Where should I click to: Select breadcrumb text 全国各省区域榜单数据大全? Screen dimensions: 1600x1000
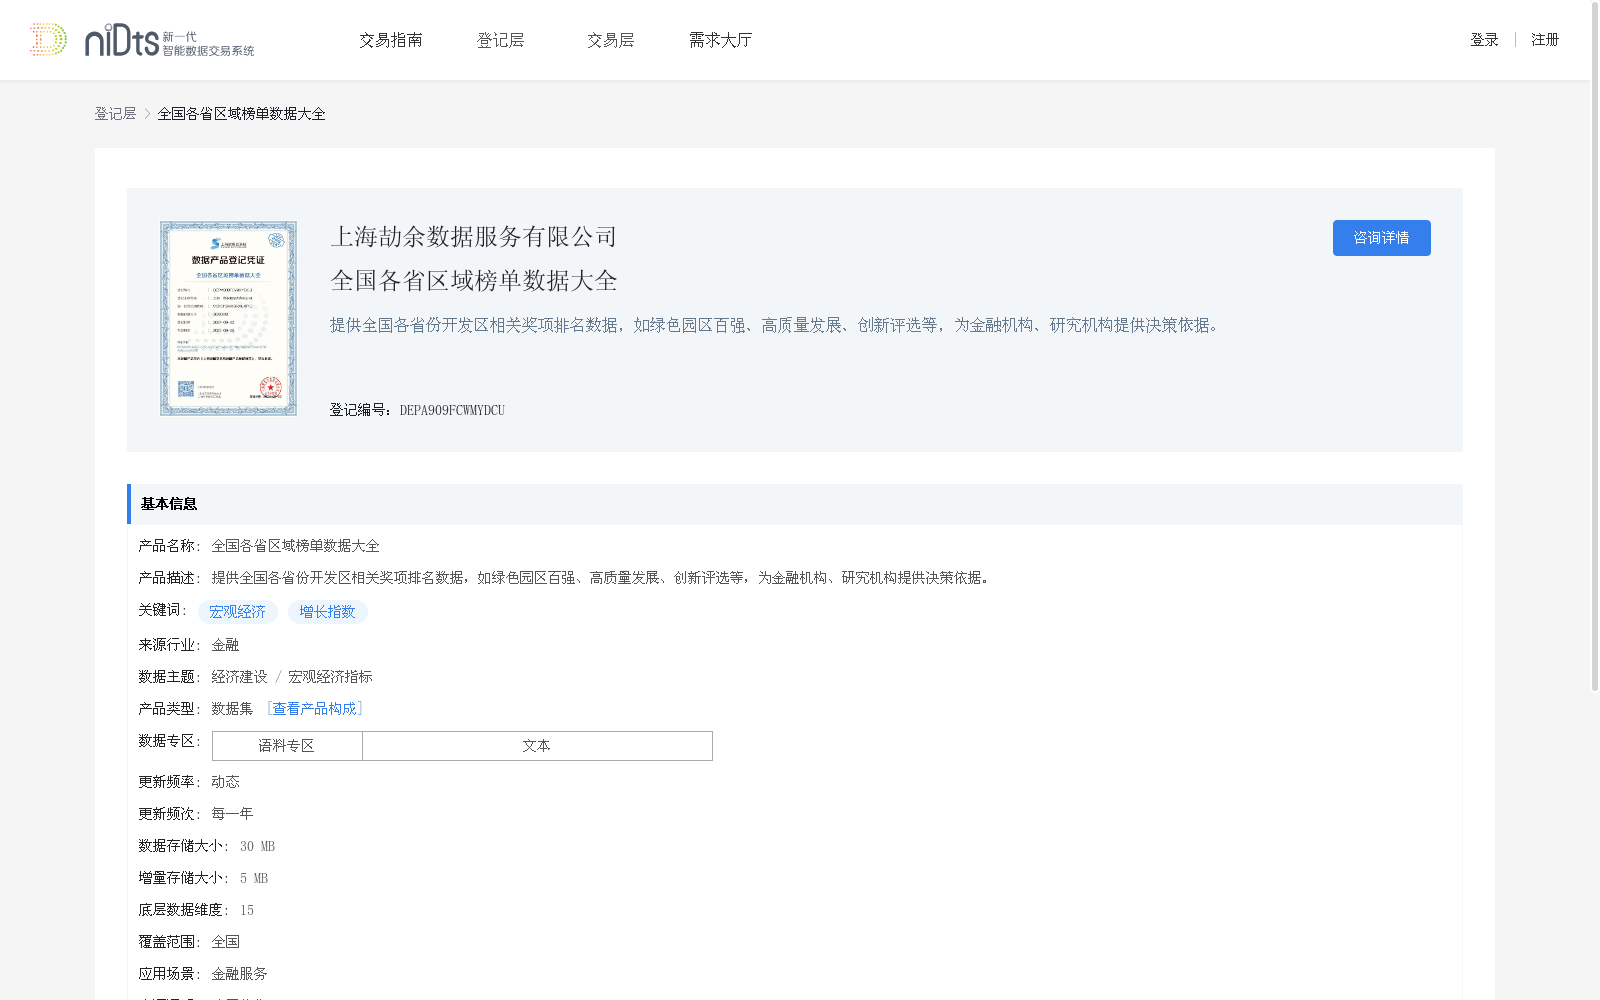tap(241, 114)
